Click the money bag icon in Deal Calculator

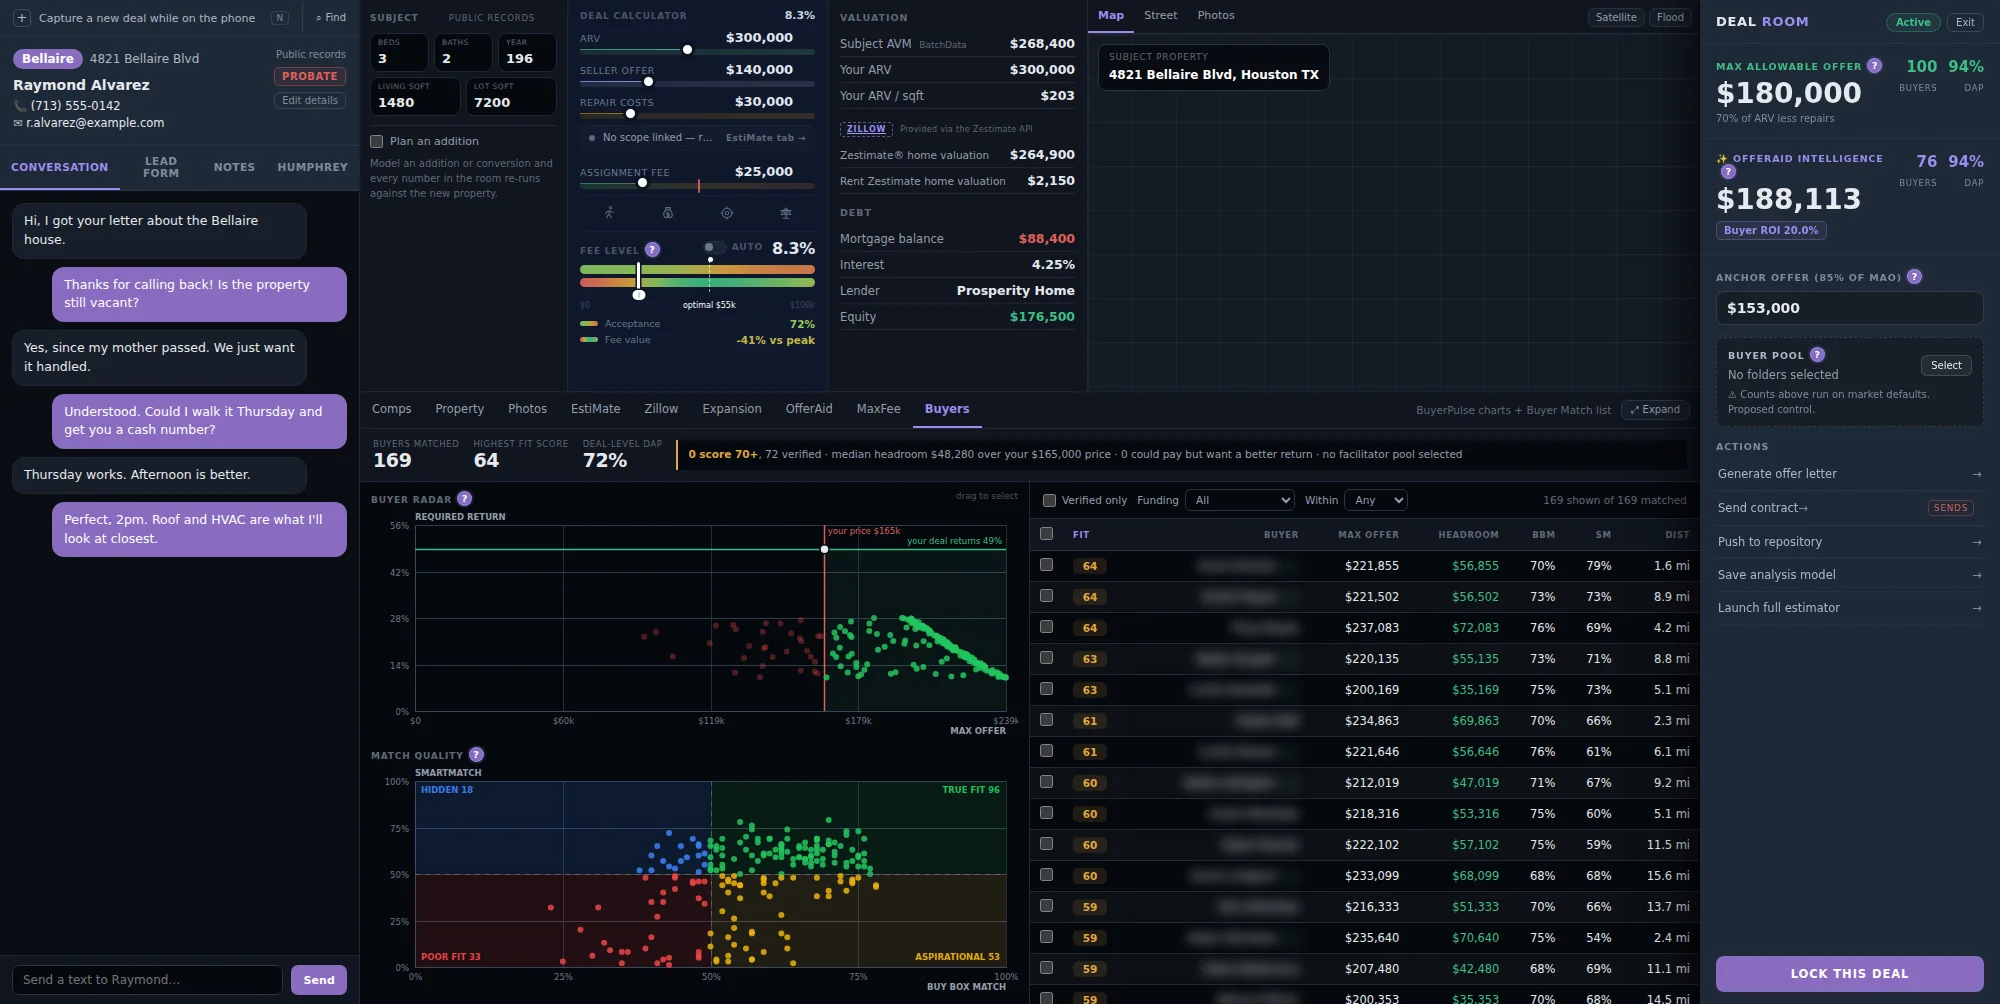click(x=668, y=213)
